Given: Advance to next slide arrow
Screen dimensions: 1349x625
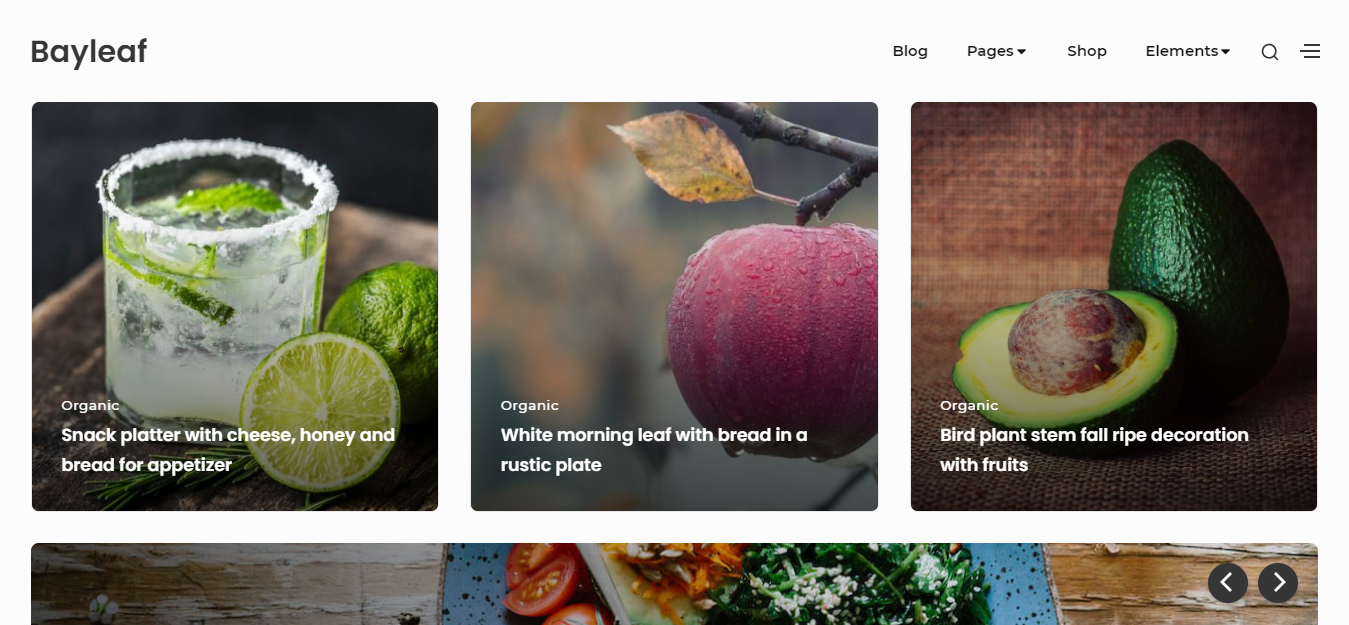Looking at the screenshot, I should pyautogui.click(x=1277, y=582).
